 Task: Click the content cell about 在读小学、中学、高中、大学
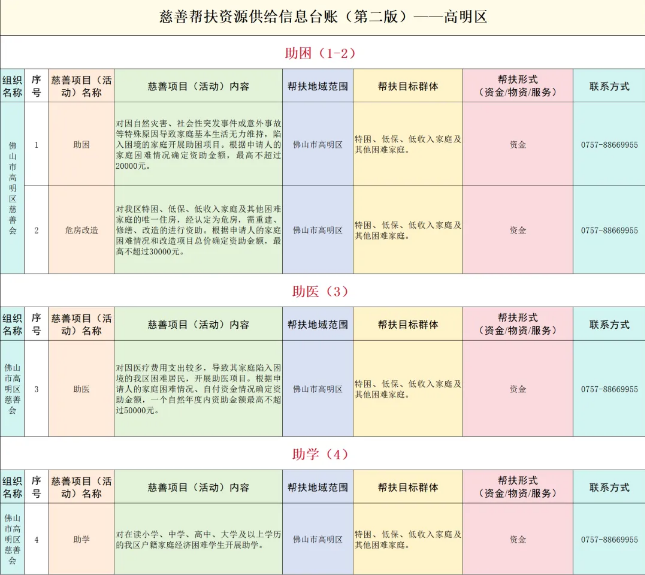point(199,539)
